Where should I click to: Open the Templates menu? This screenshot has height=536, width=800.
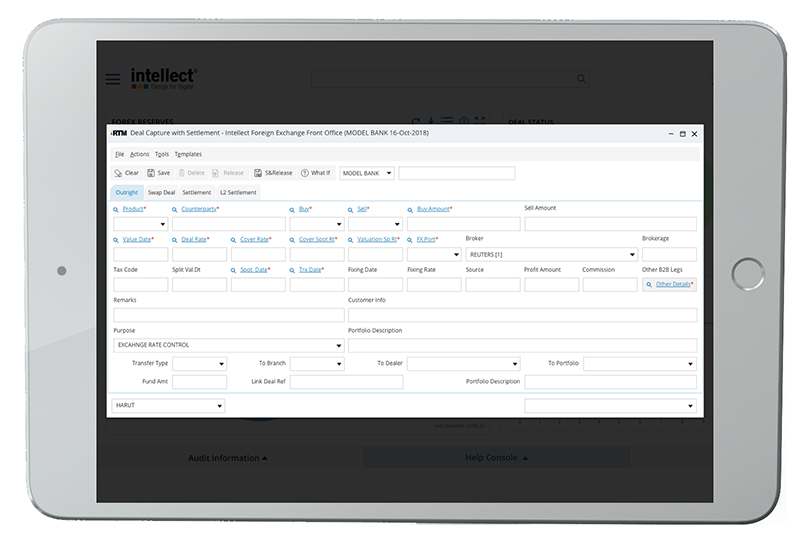tap(188, 154)
